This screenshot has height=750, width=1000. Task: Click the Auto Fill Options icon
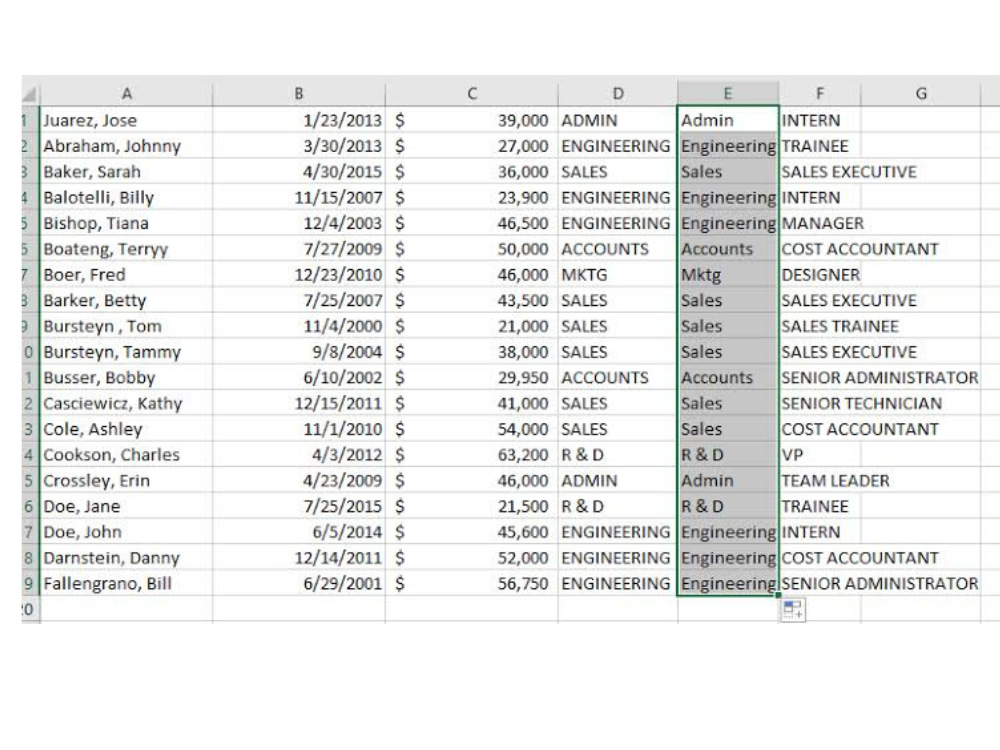[x=793, y=609]
